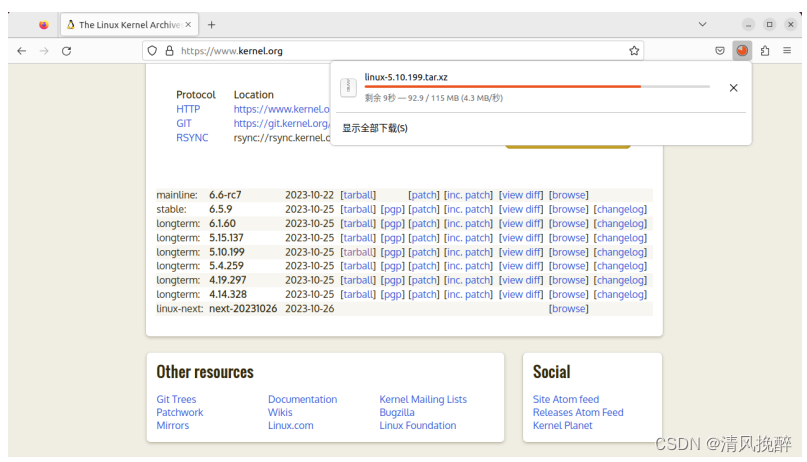Screen dimensions: 807x462
Task: Open changelog for longterm 5.10.199
Action: coord(620,252)
